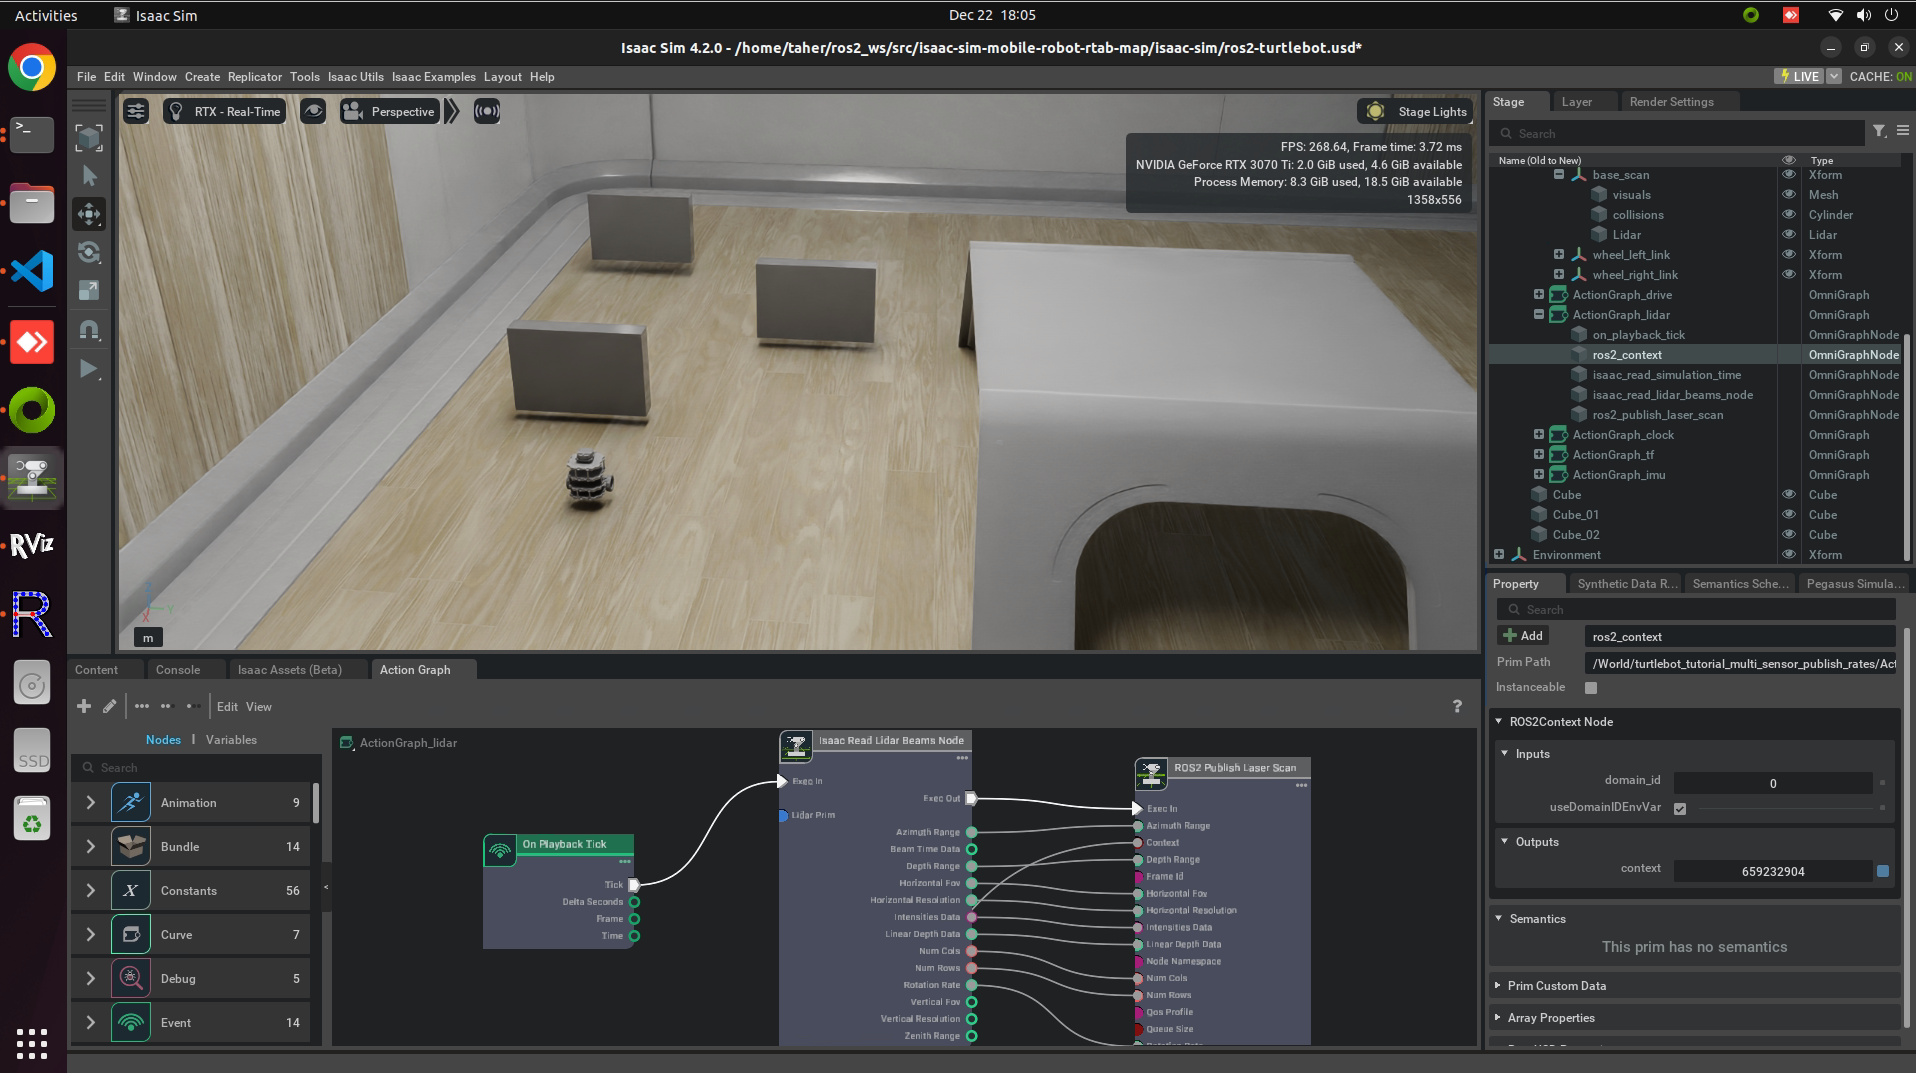Uncheck the useDomainIDEnvVar checkbox
The height and width of the screenshot is (1073, 1916).
[x=1680, y=808]
